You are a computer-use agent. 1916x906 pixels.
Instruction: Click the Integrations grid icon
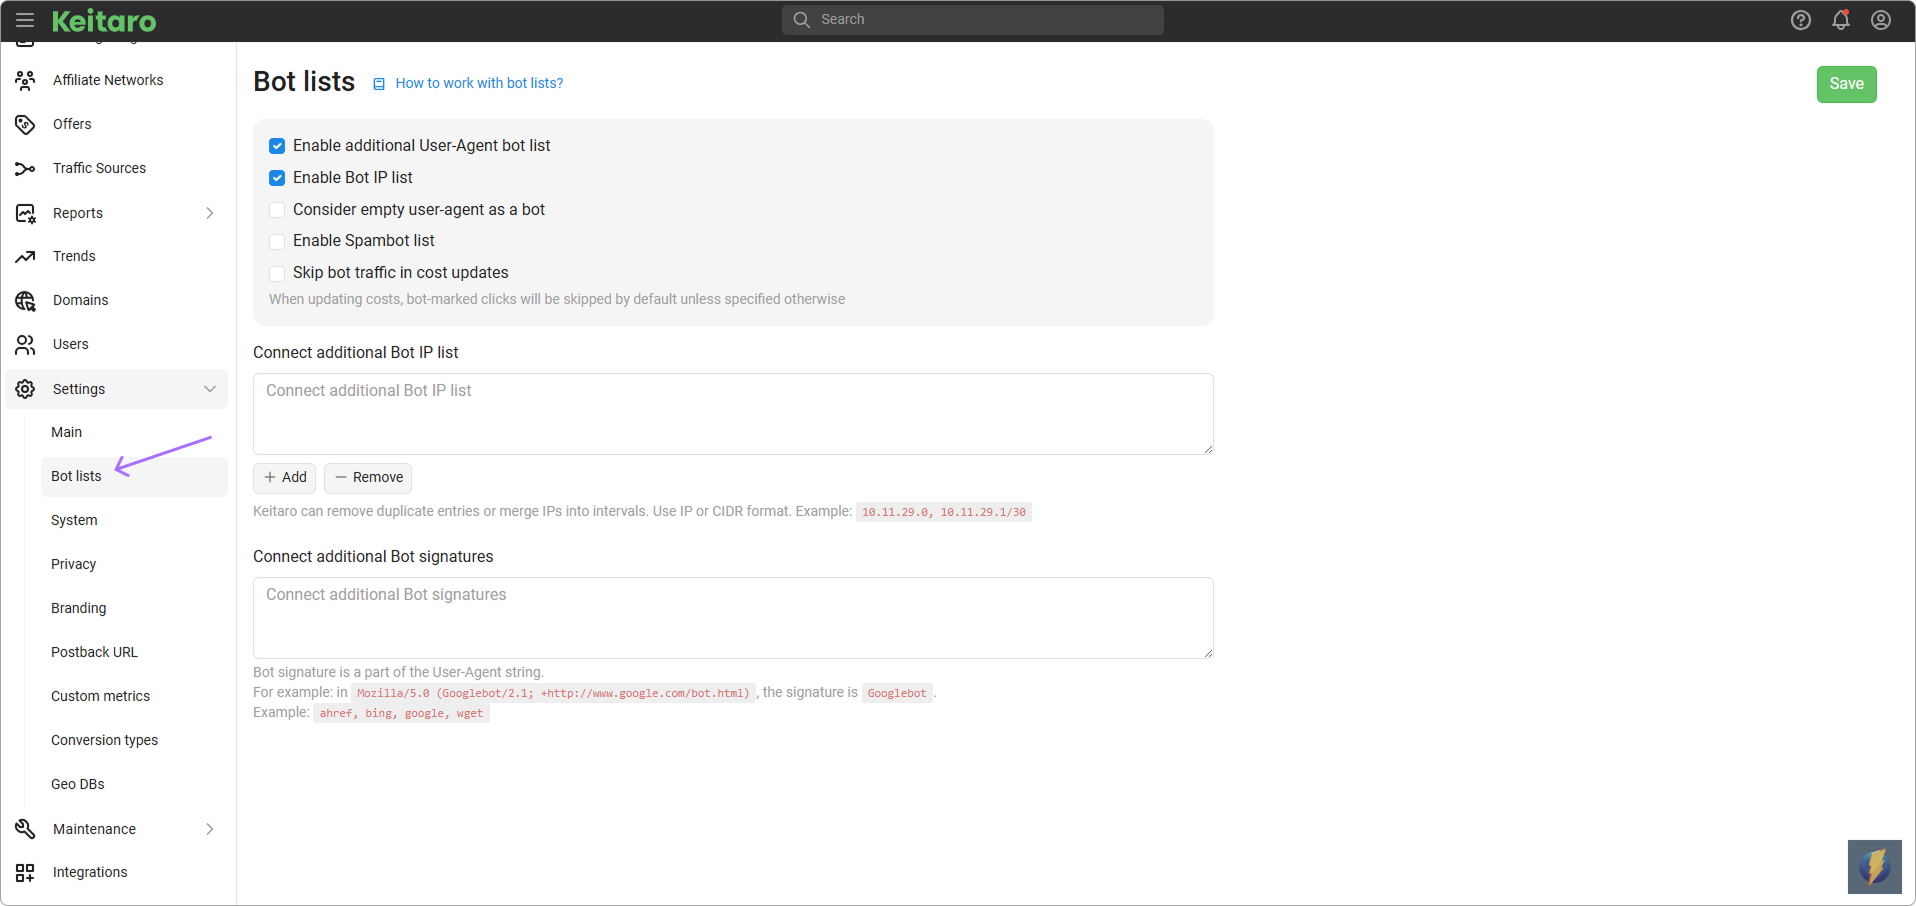26,872
